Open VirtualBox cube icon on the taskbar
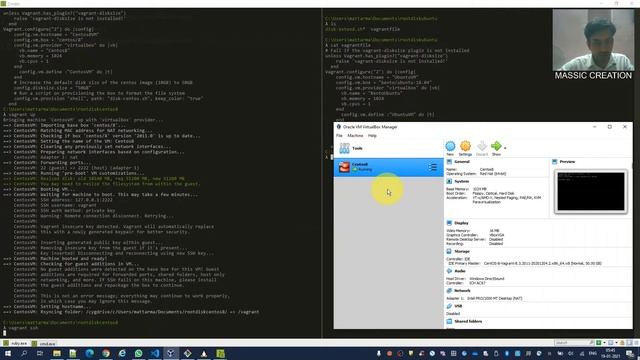 point(171,353)
